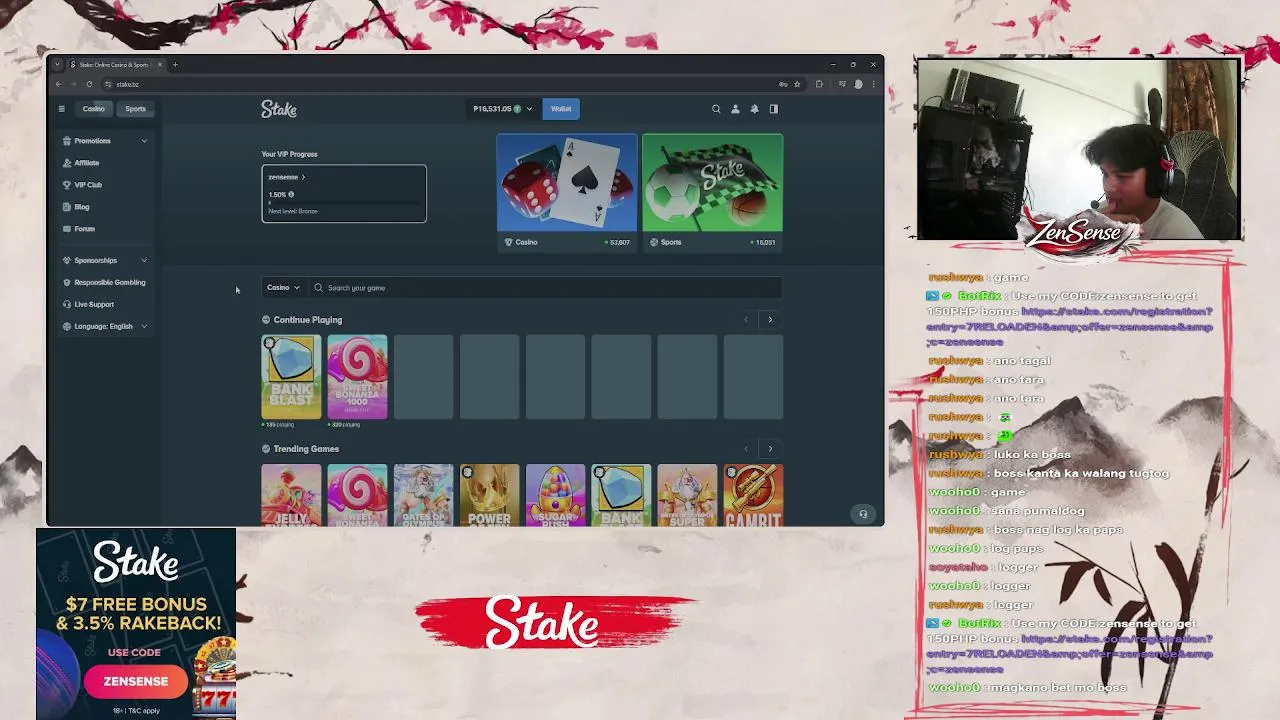
Task: Open Blog in the sidebar
Action: coord(82,207)
